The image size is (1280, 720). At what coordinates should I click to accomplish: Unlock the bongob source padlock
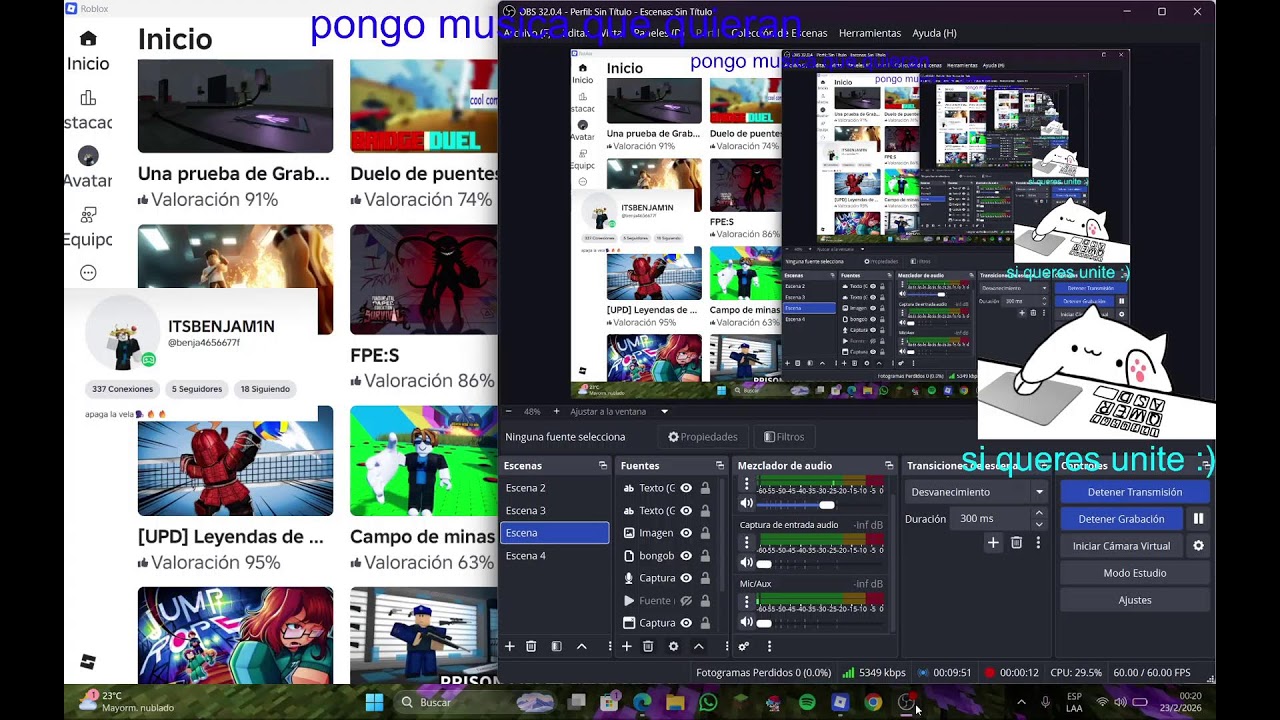point(705,556)
